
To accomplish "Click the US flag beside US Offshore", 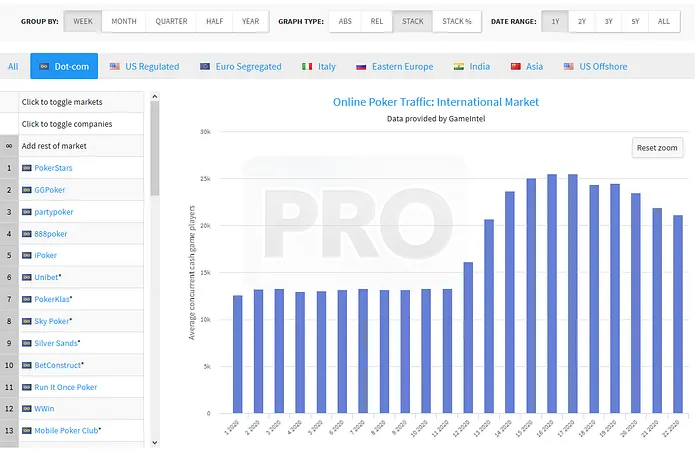I will 569,67.
